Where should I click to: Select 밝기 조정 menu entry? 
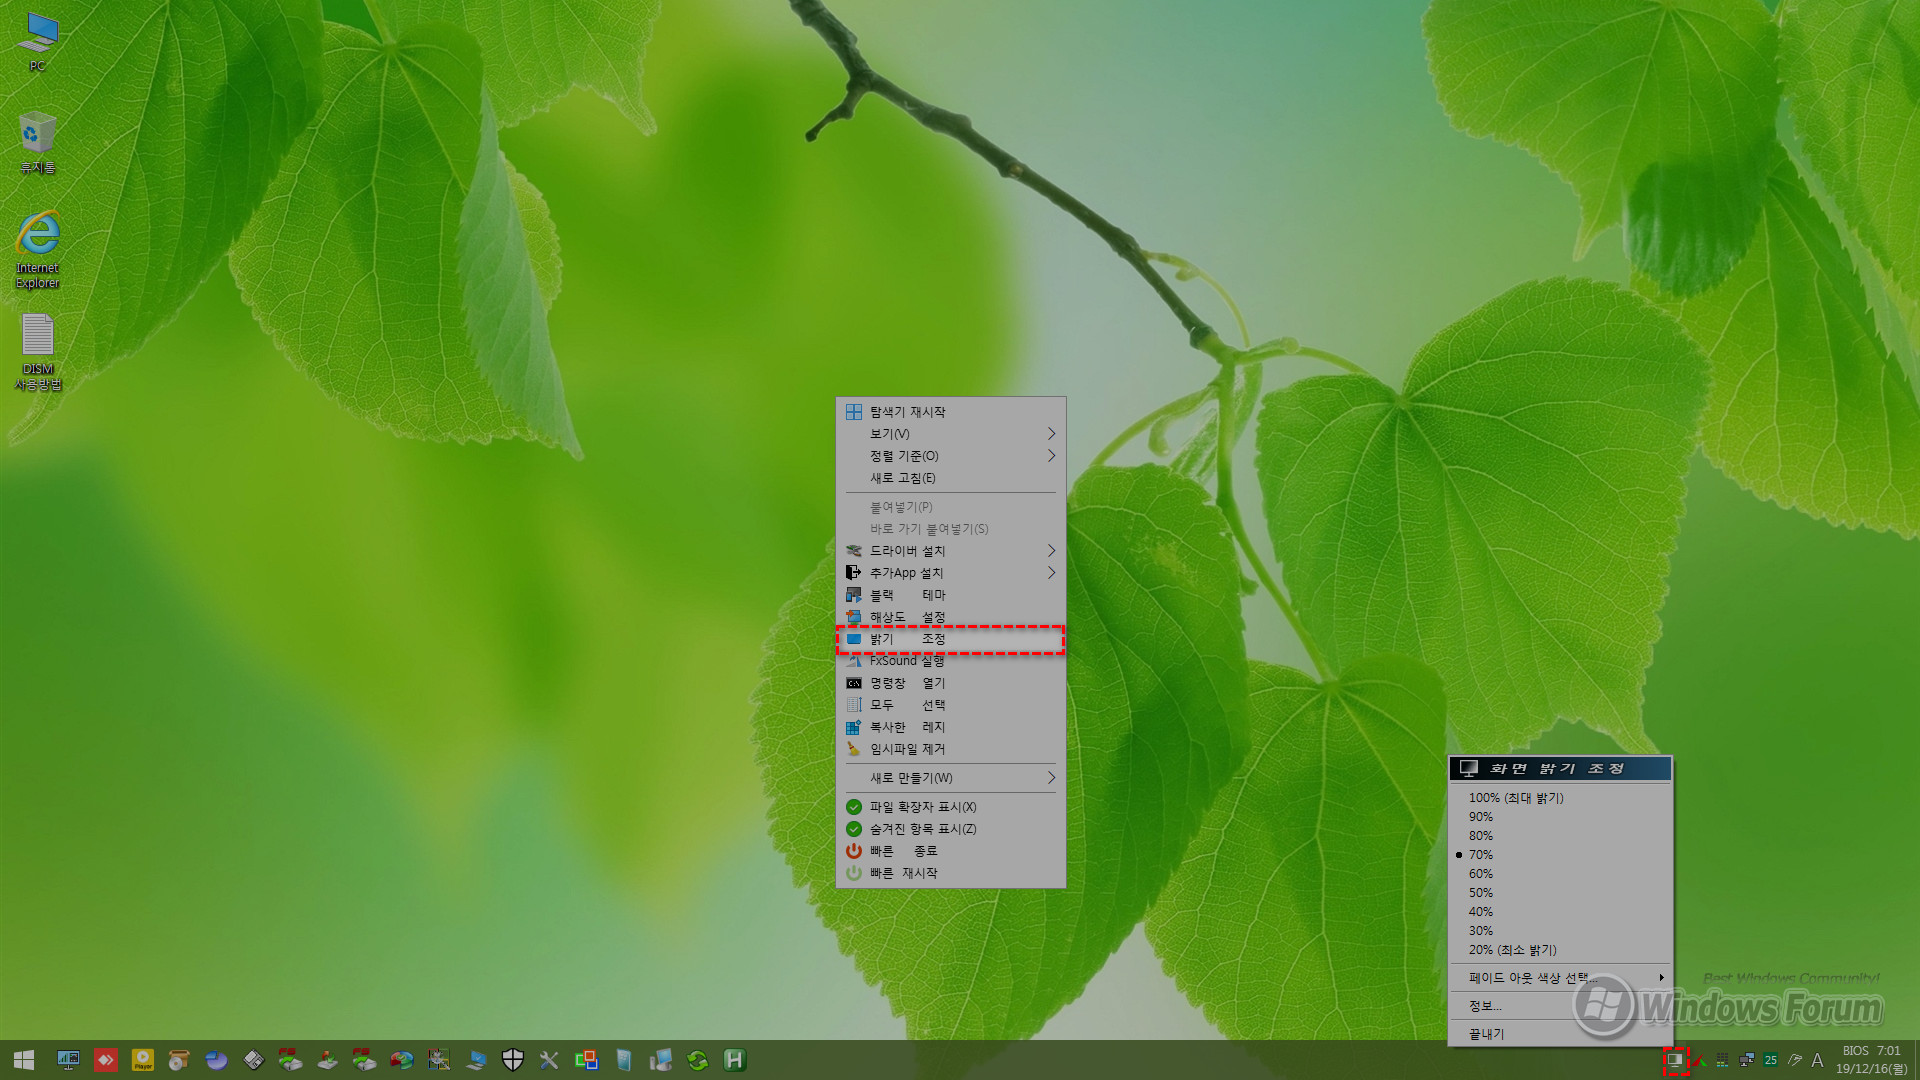tap(951, 639)
